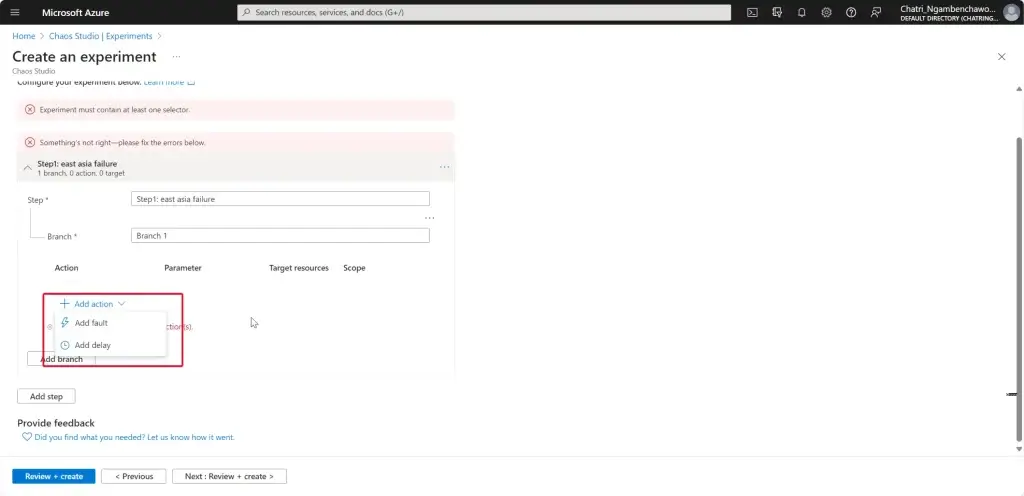
Task: Open the Did you find what you needed link
Action: point(135,437)
